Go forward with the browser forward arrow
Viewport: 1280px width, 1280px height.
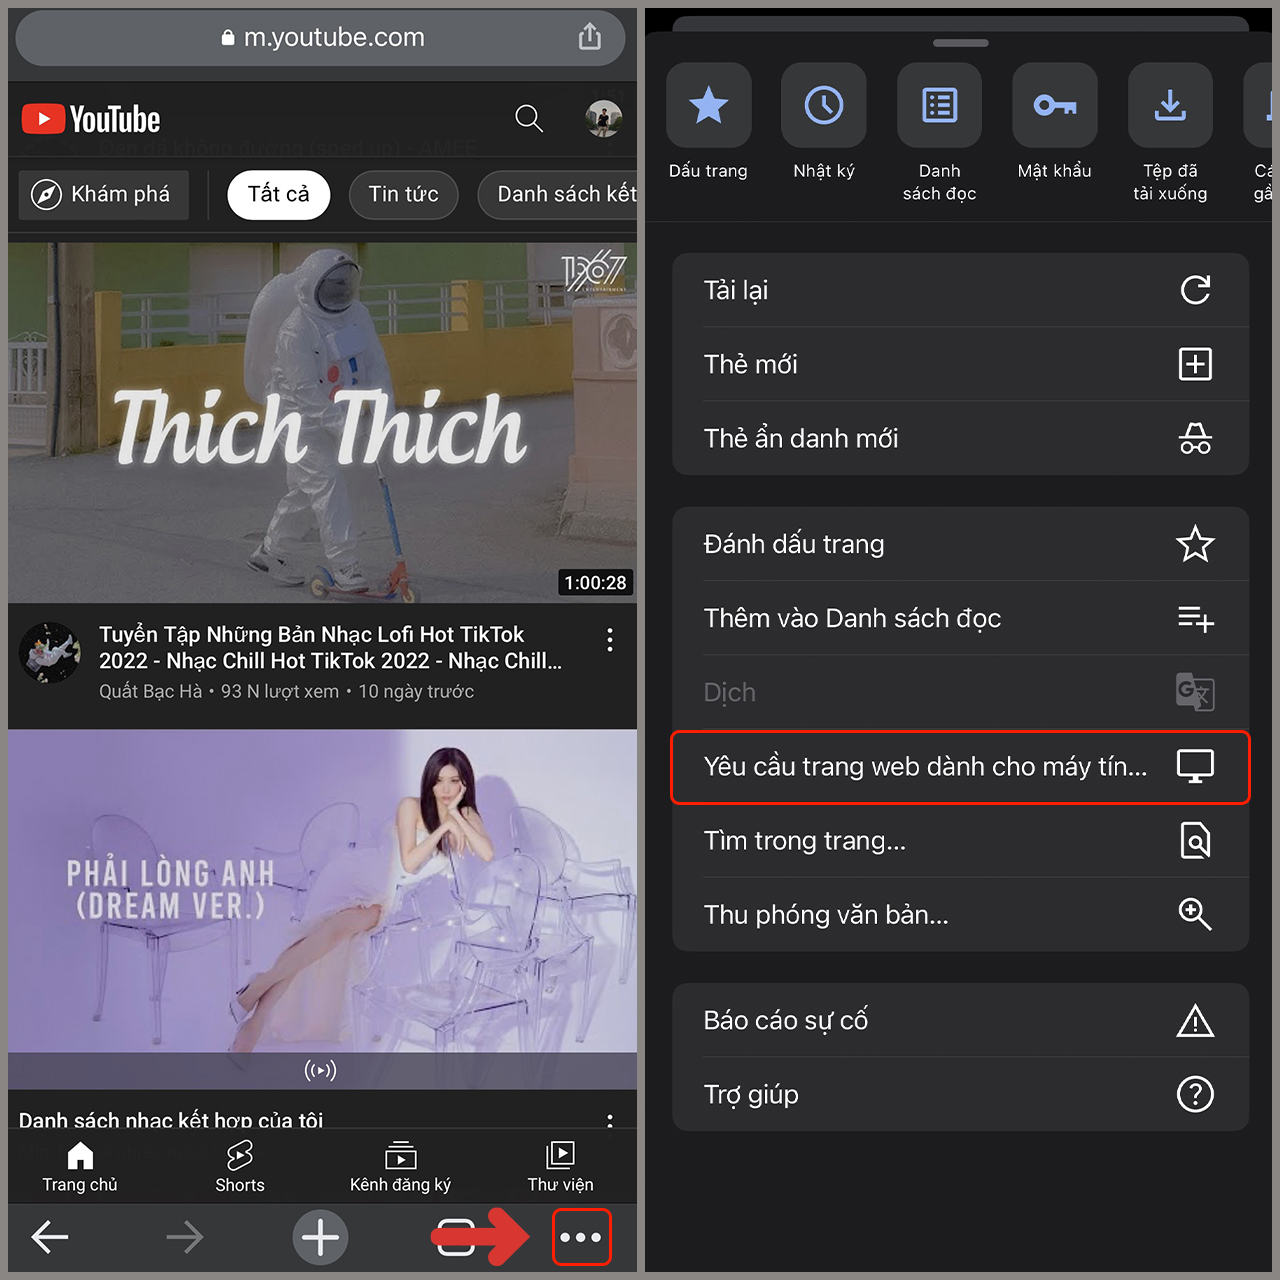pyautogui.click(x=185, y=1237)
